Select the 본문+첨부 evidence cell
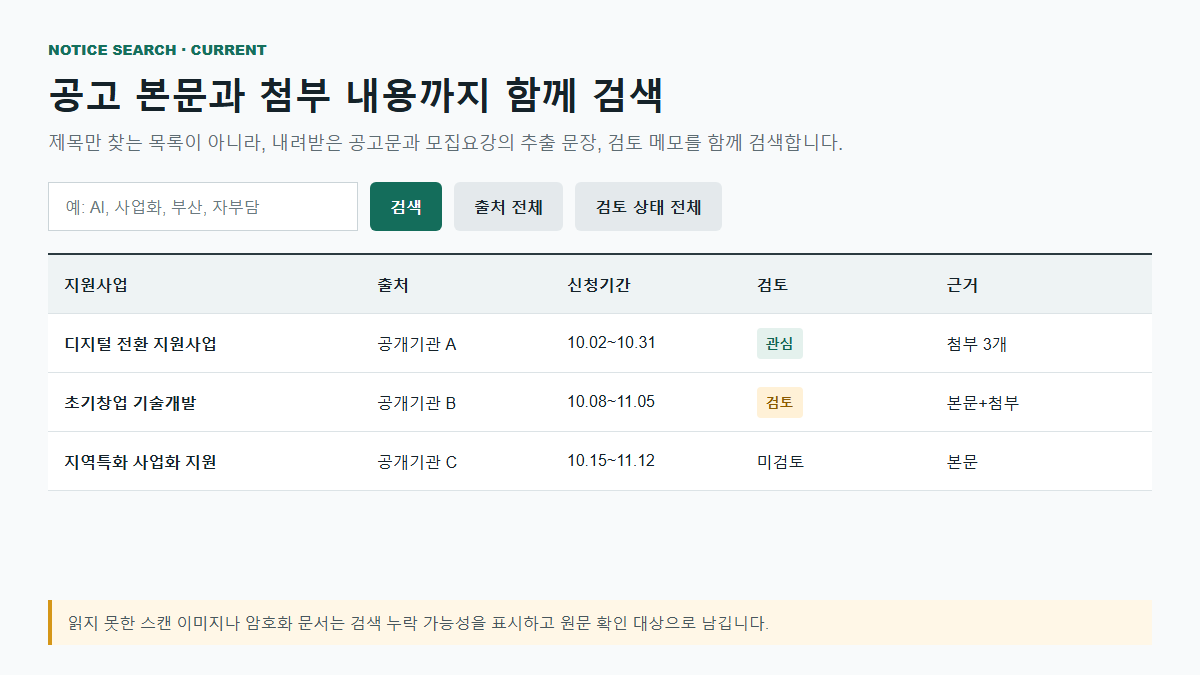Image resolution: width=1200 pixels, height=675 pixels. (x=983, y=403)
